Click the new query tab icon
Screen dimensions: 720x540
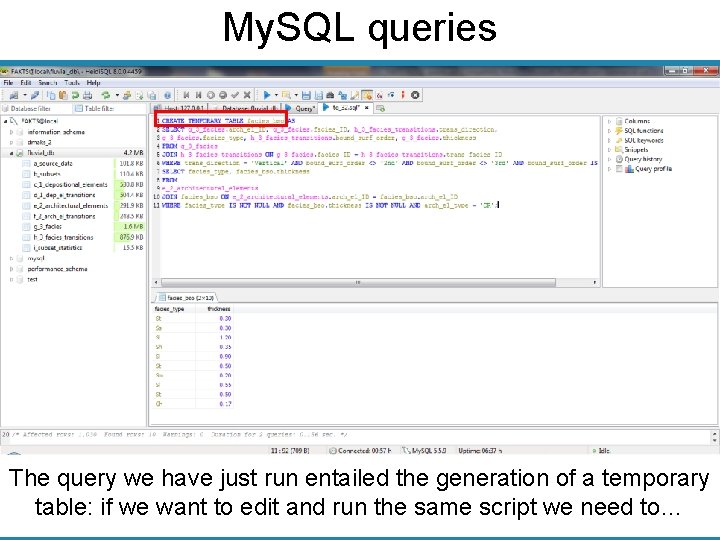[380, 108]
